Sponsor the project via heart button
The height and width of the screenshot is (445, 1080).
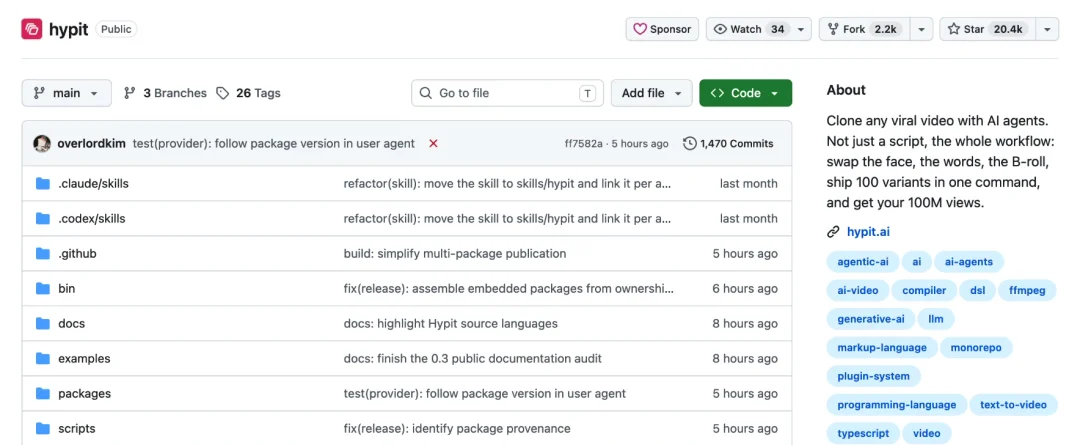coord(663,29)
